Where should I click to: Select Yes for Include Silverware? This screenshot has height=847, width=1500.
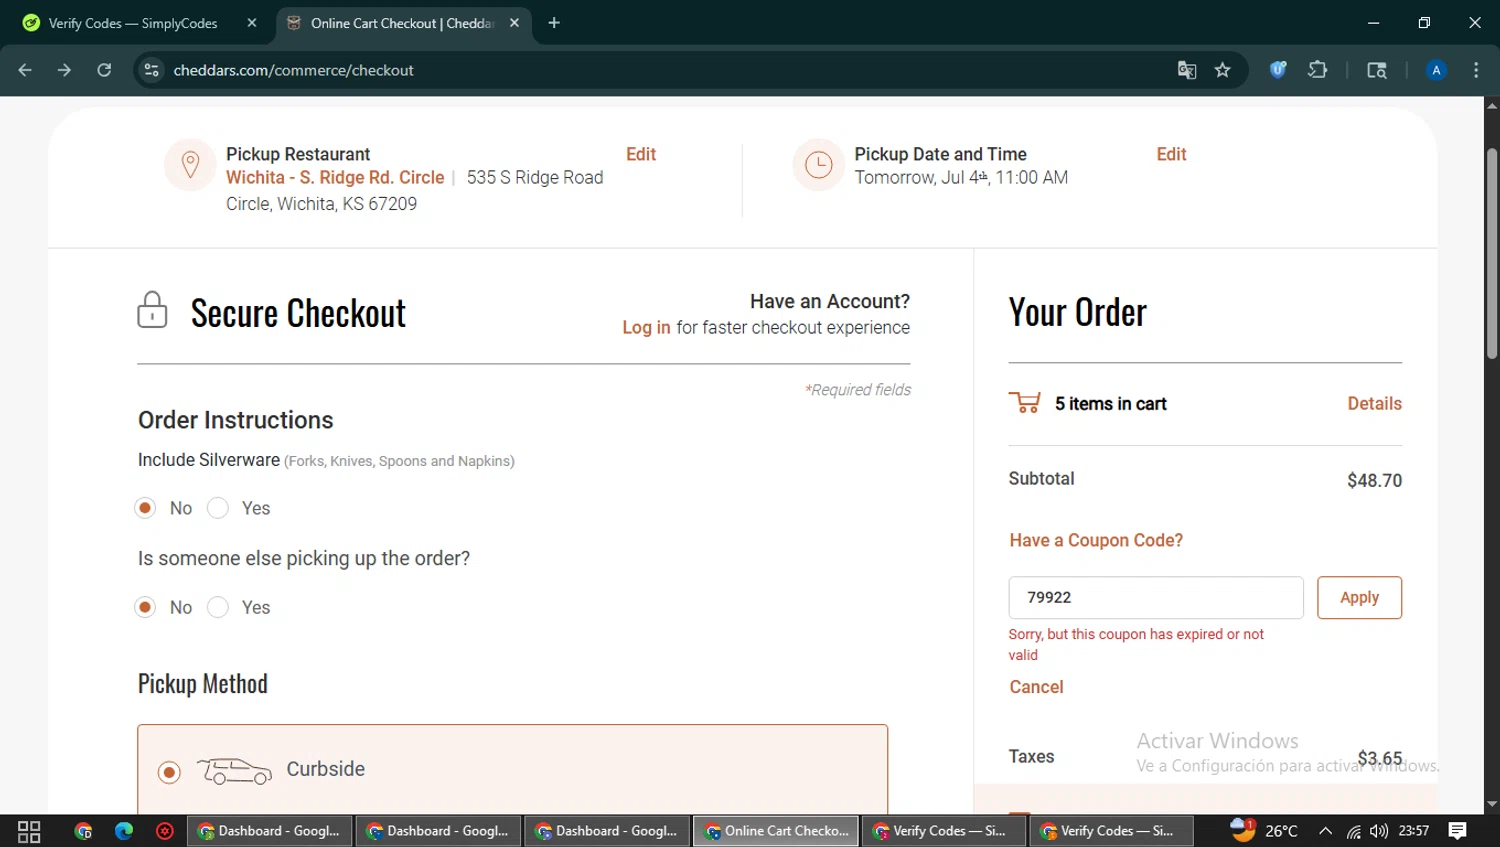click(218, 508)
